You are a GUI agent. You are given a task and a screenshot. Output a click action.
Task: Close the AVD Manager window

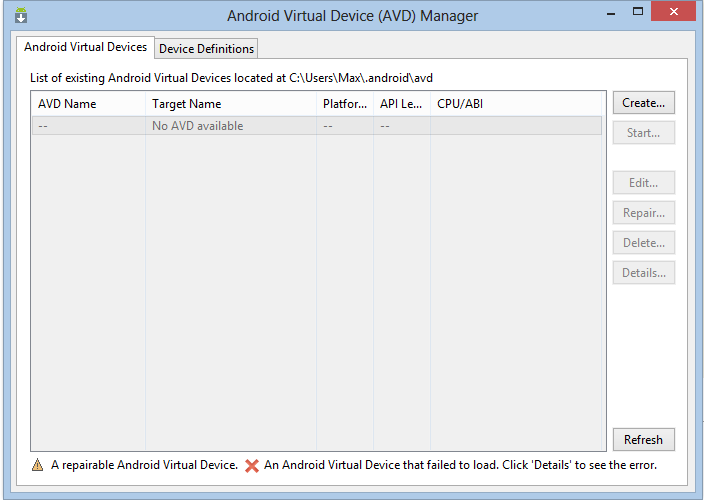(x=673, y=12)
